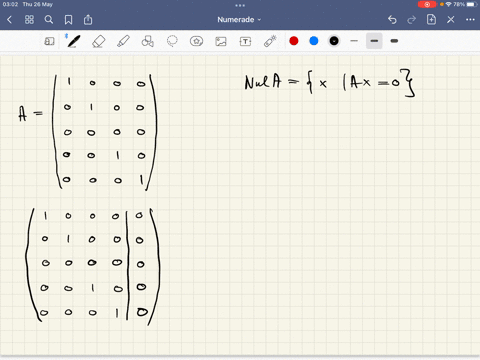Insert an image with Photo tool
Image resolution: width=480 pixels, height=360 pixels.
point(221,41)
